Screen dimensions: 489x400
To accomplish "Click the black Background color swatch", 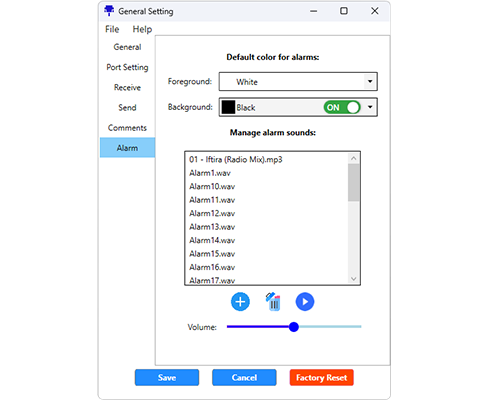I will [x=228, y=107].
